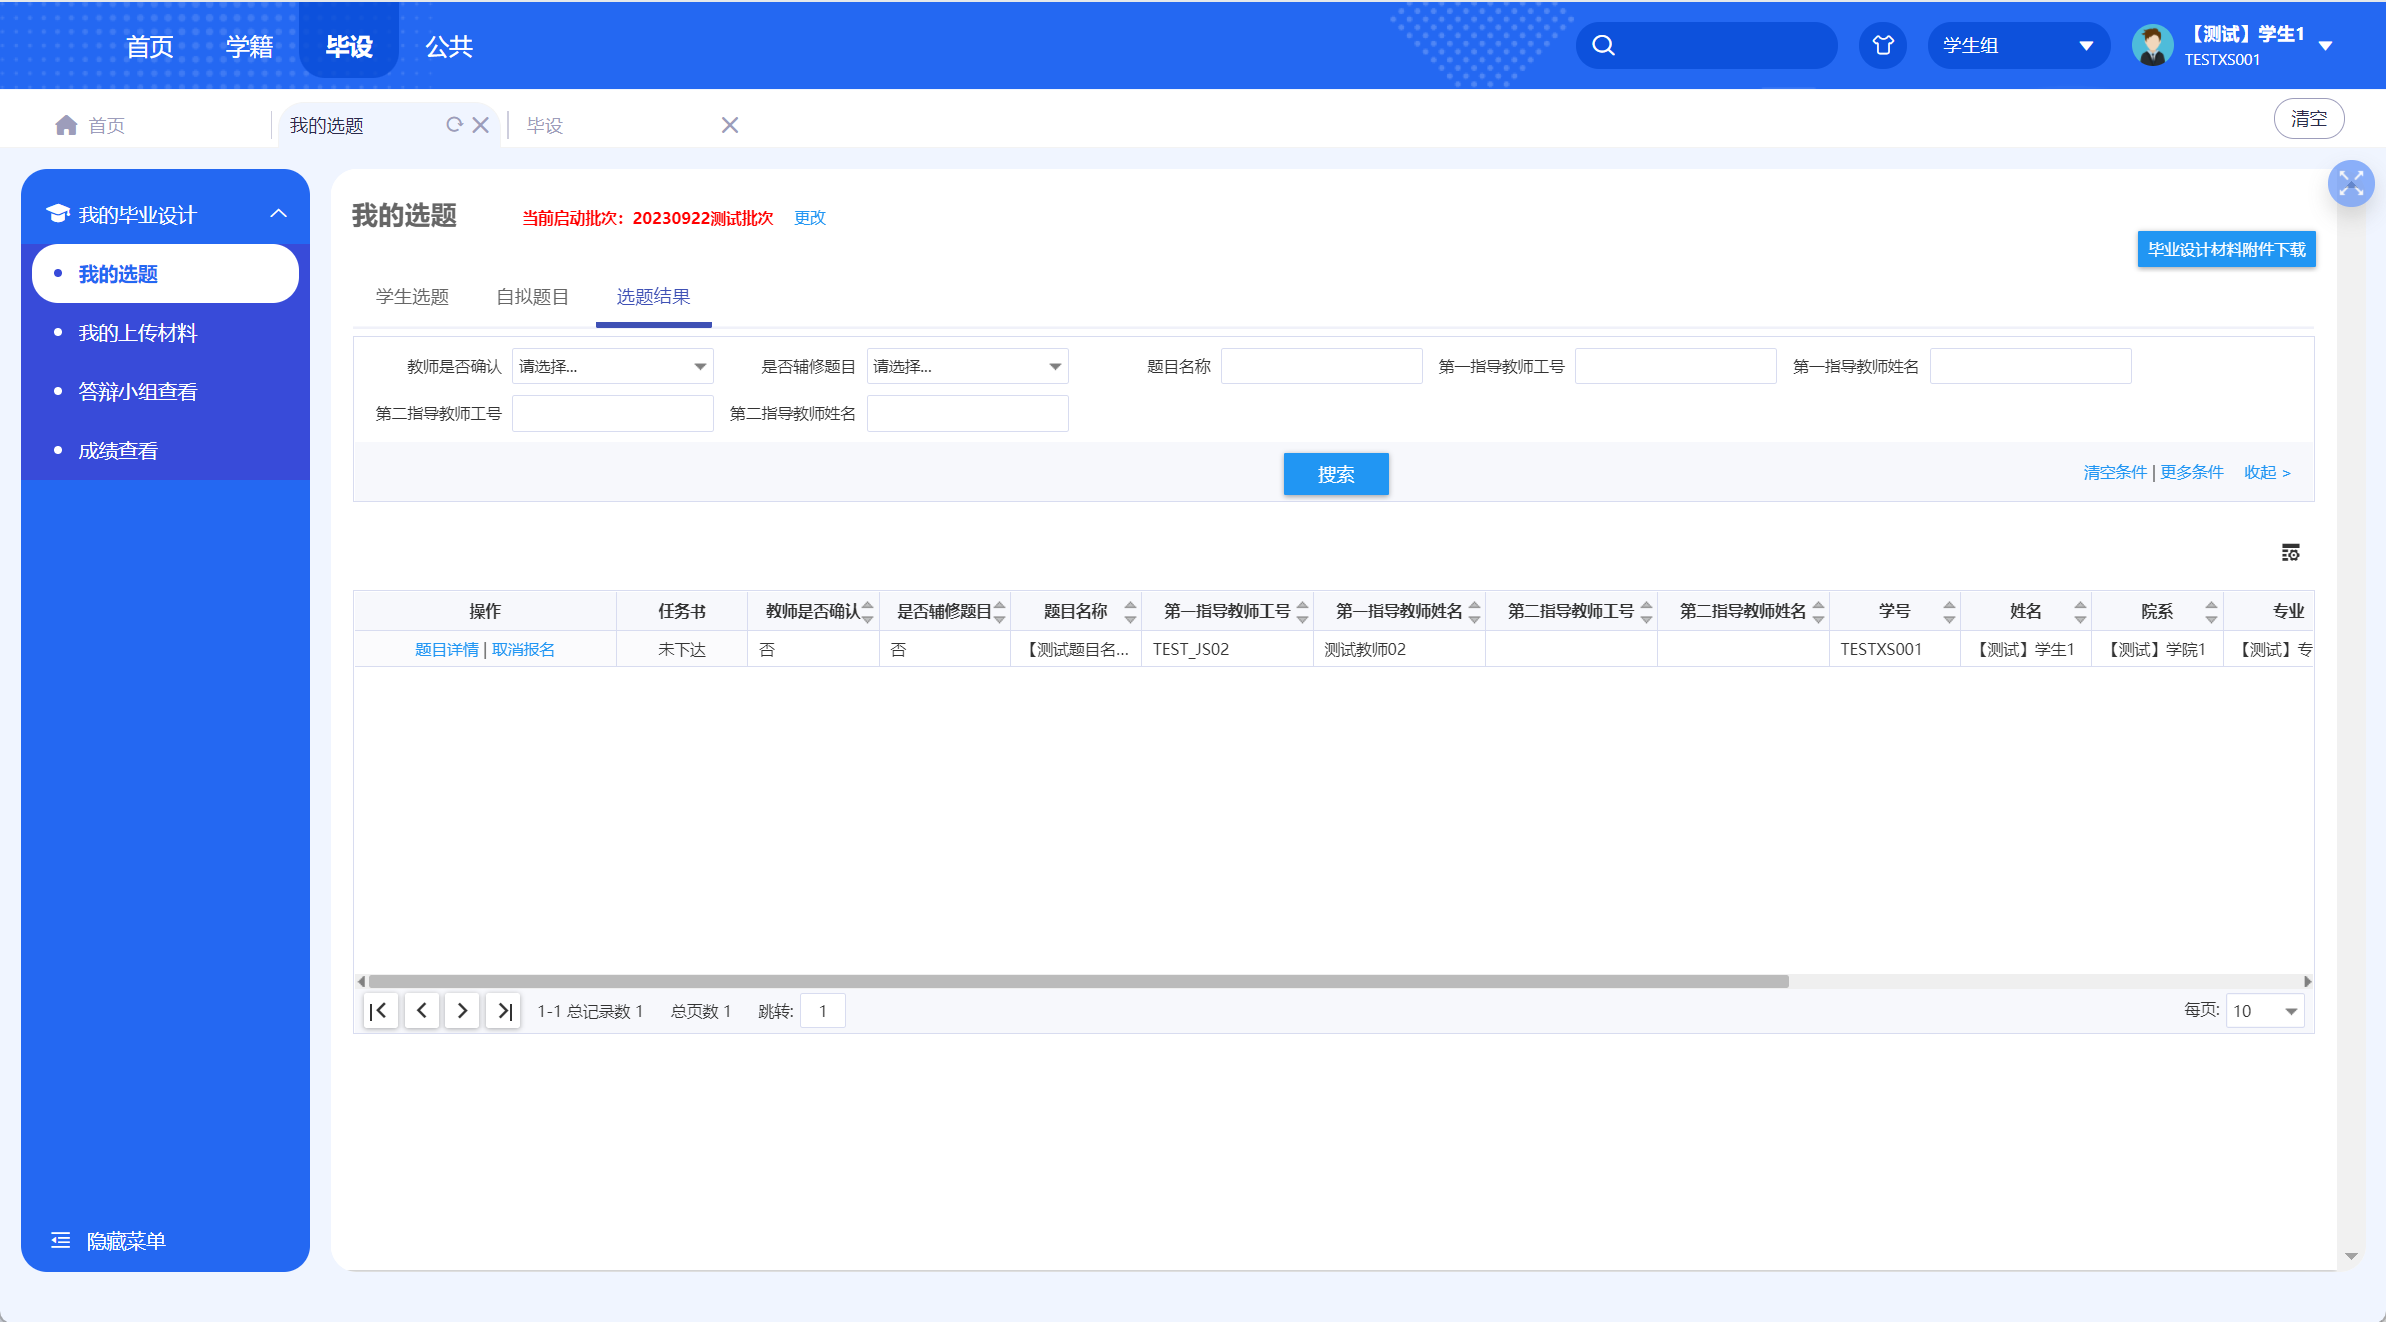Go to last page of results
This screenshot has height=1322, width=2386.
coord(504,1011)
